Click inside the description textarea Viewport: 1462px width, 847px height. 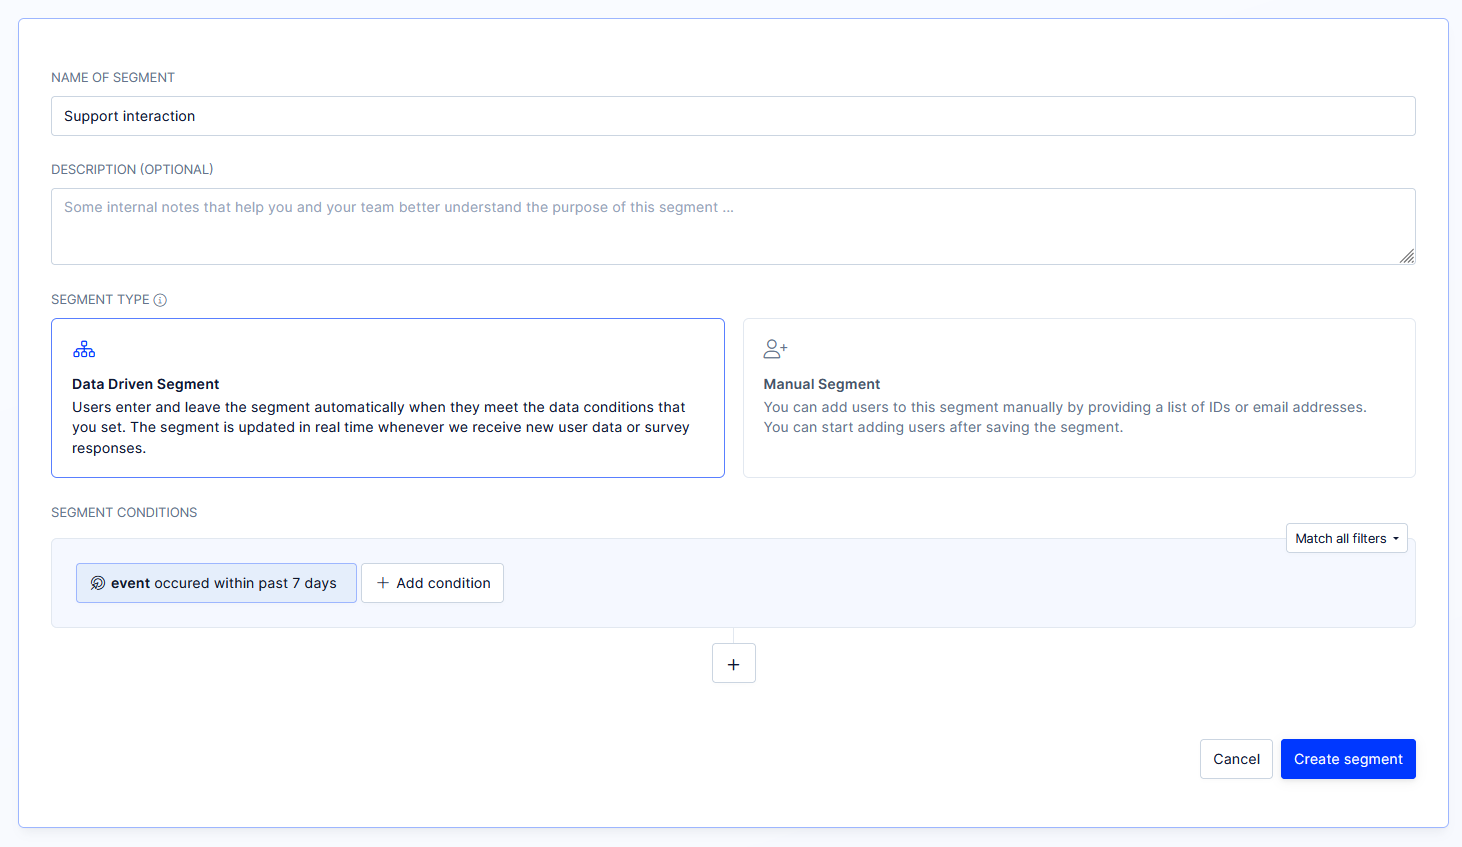[733, 226]
